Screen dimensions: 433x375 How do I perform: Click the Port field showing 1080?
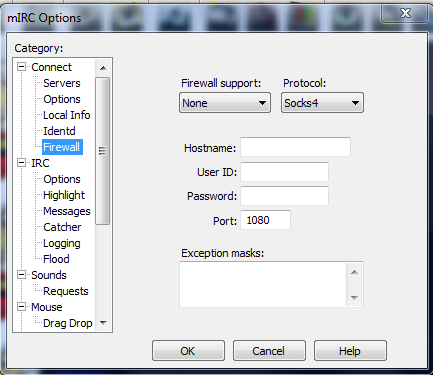click(265, 220)
